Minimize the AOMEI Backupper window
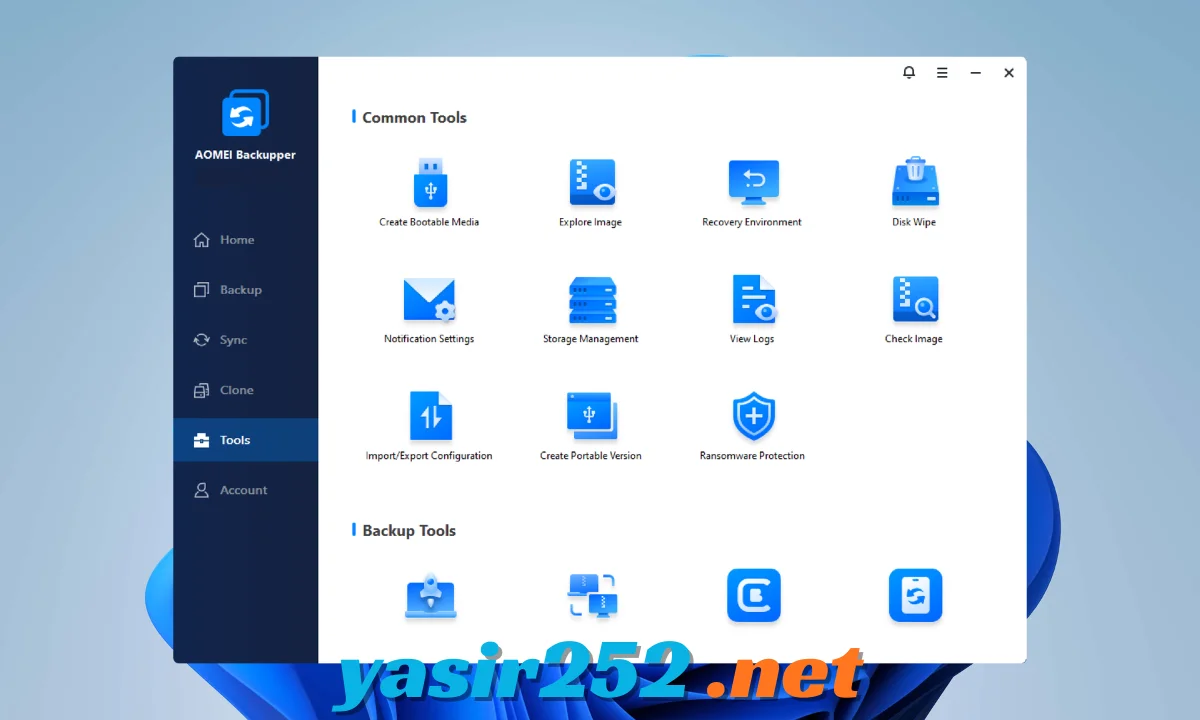The image size is (1200, 720). tap(975, 73)
